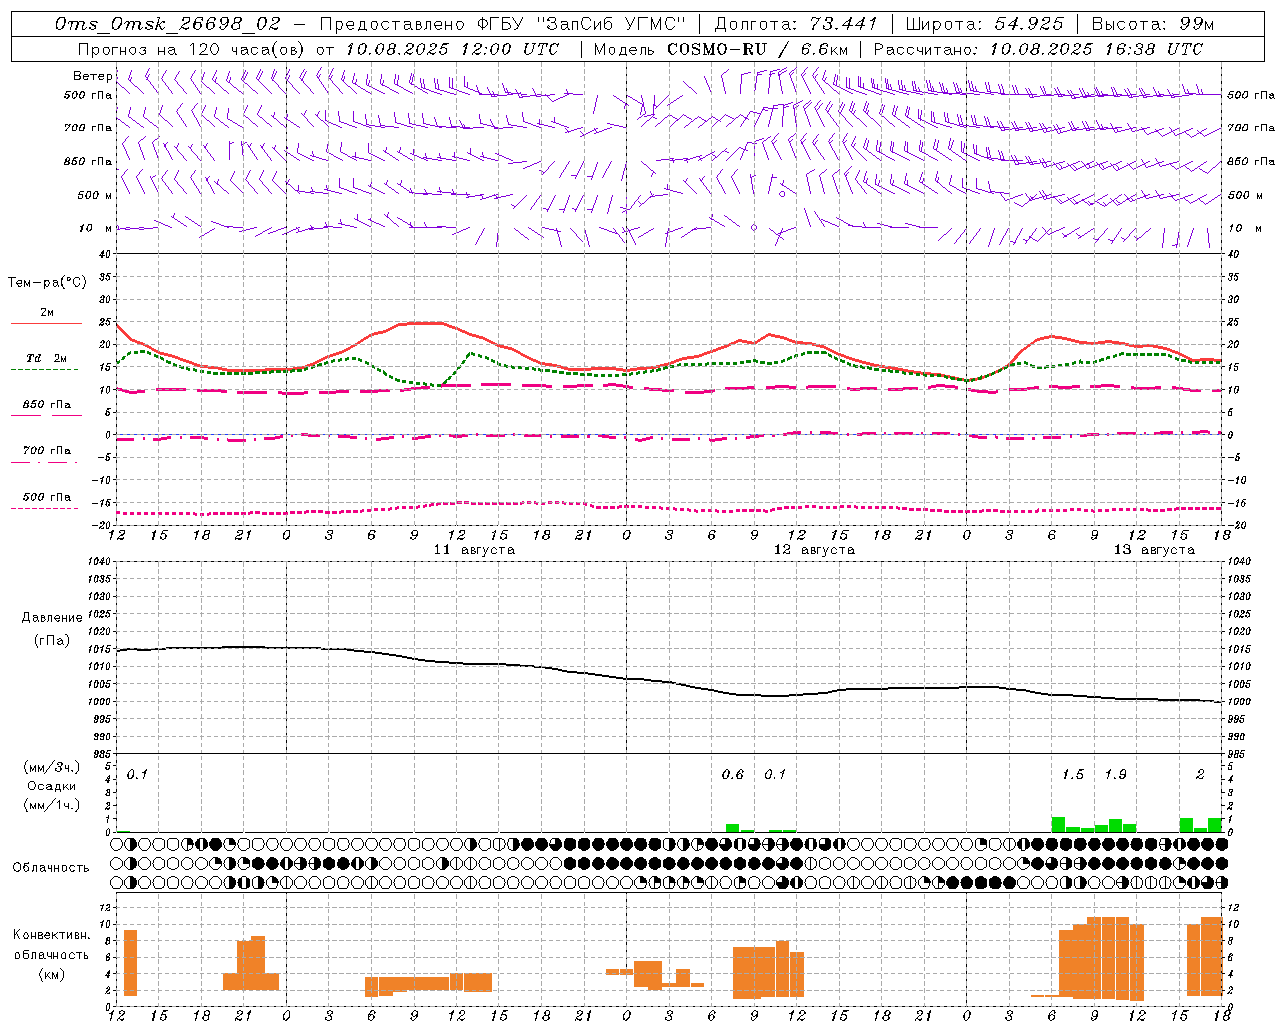Click the (гПа) unit under Давление
This screenshot has width=1280, height=1024.
(52, 641)
